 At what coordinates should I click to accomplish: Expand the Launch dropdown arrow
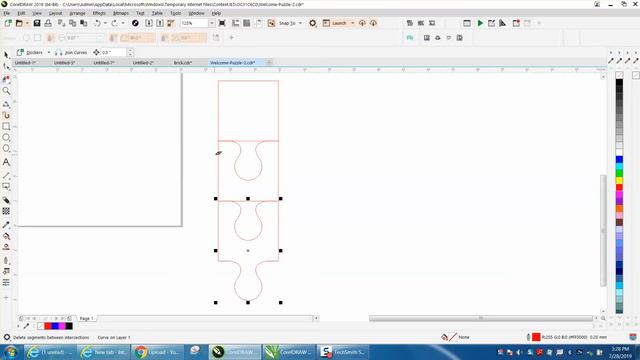click(x=352, y=23)
